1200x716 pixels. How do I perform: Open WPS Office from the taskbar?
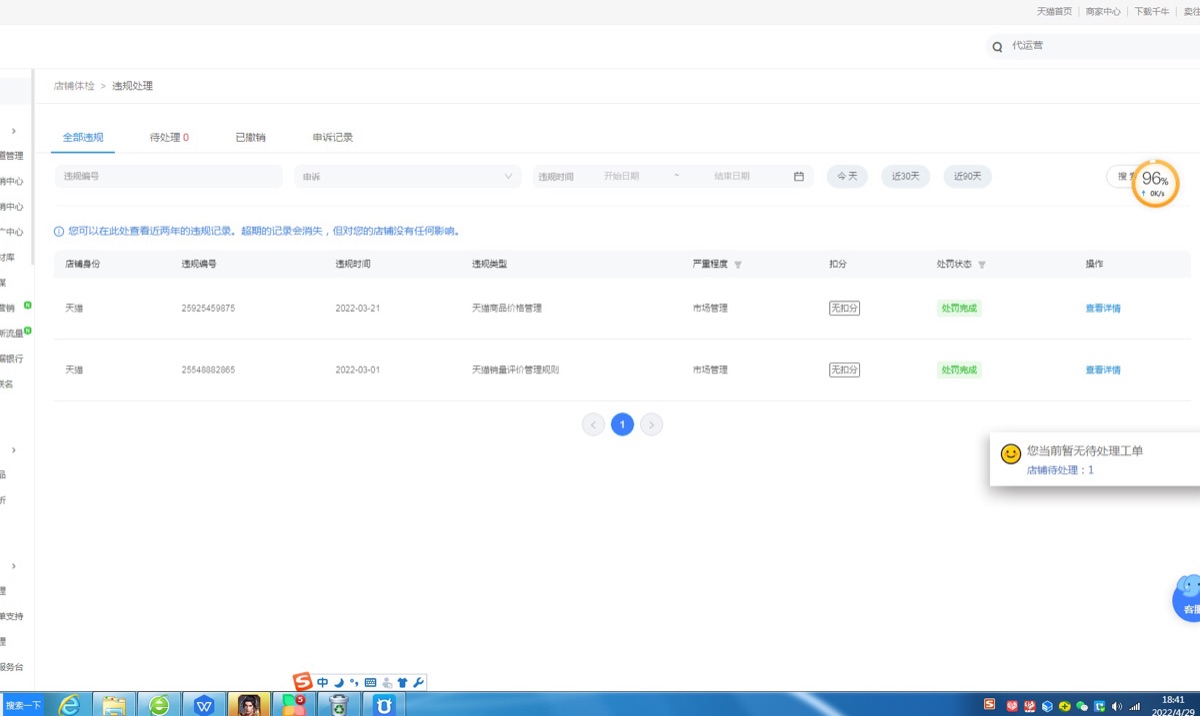click(x=204, y=705)
